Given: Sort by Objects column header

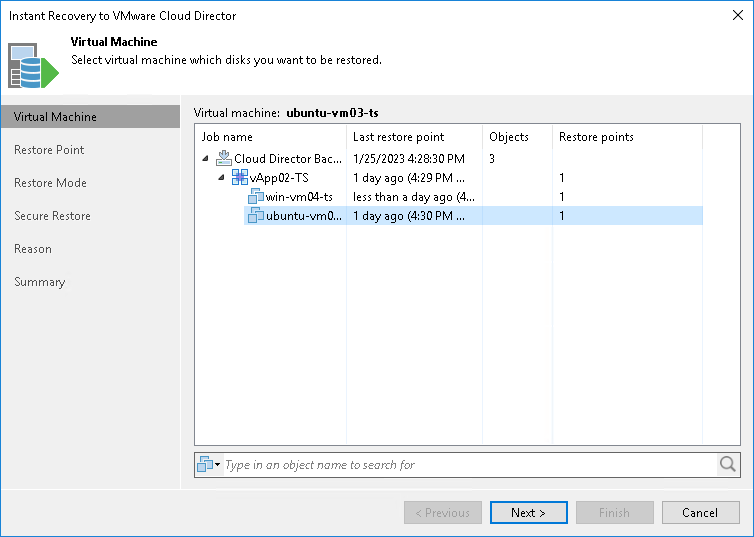Looking at the screenshot, I should [x=517, y=137].
